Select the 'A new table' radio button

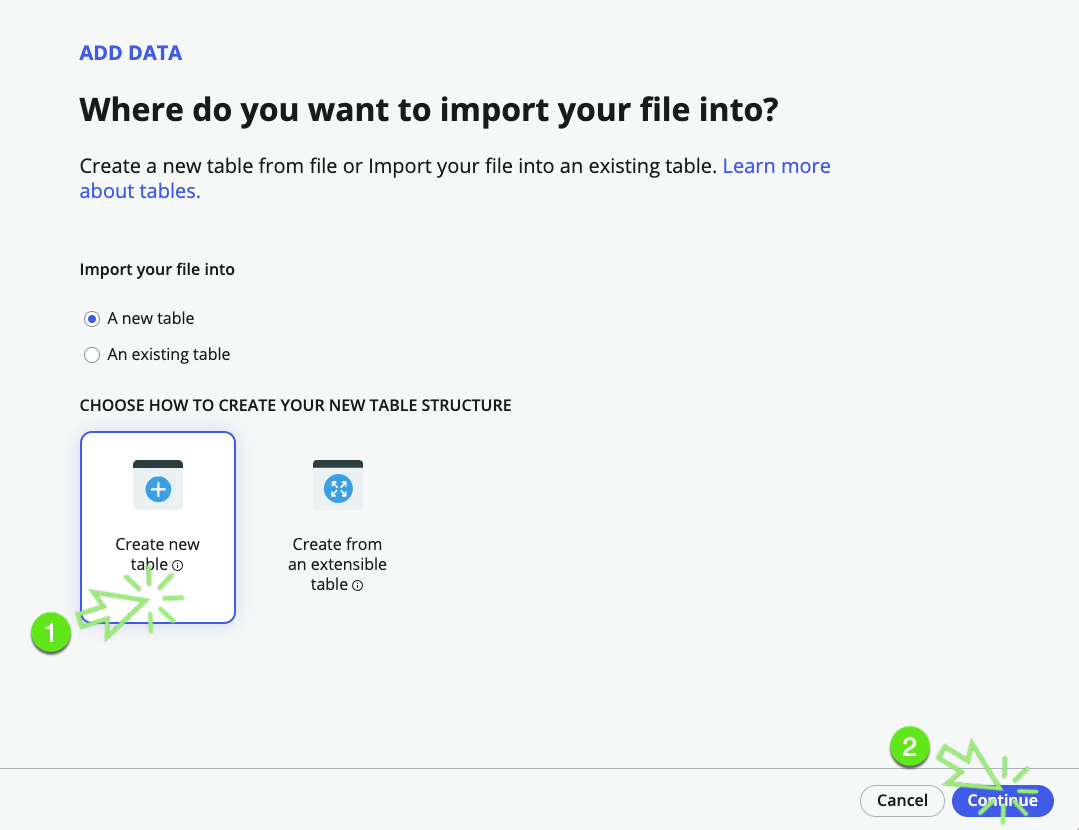[92, 319]
